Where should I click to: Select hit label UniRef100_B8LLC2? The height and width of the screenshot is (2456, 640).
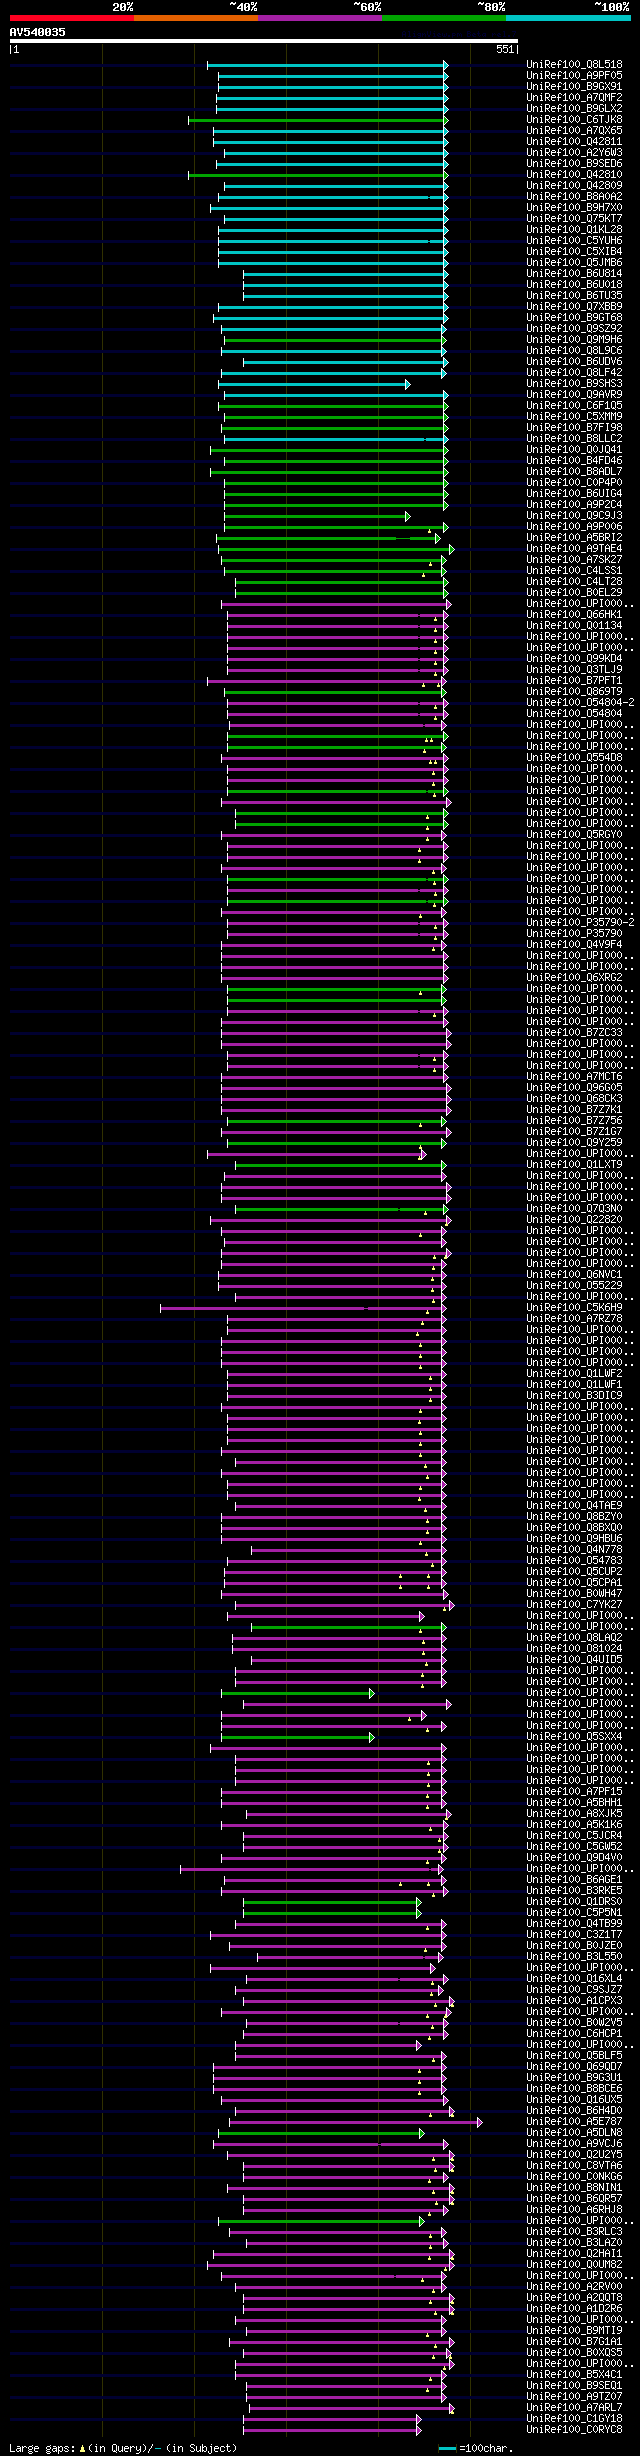click(x=574, y=439)
